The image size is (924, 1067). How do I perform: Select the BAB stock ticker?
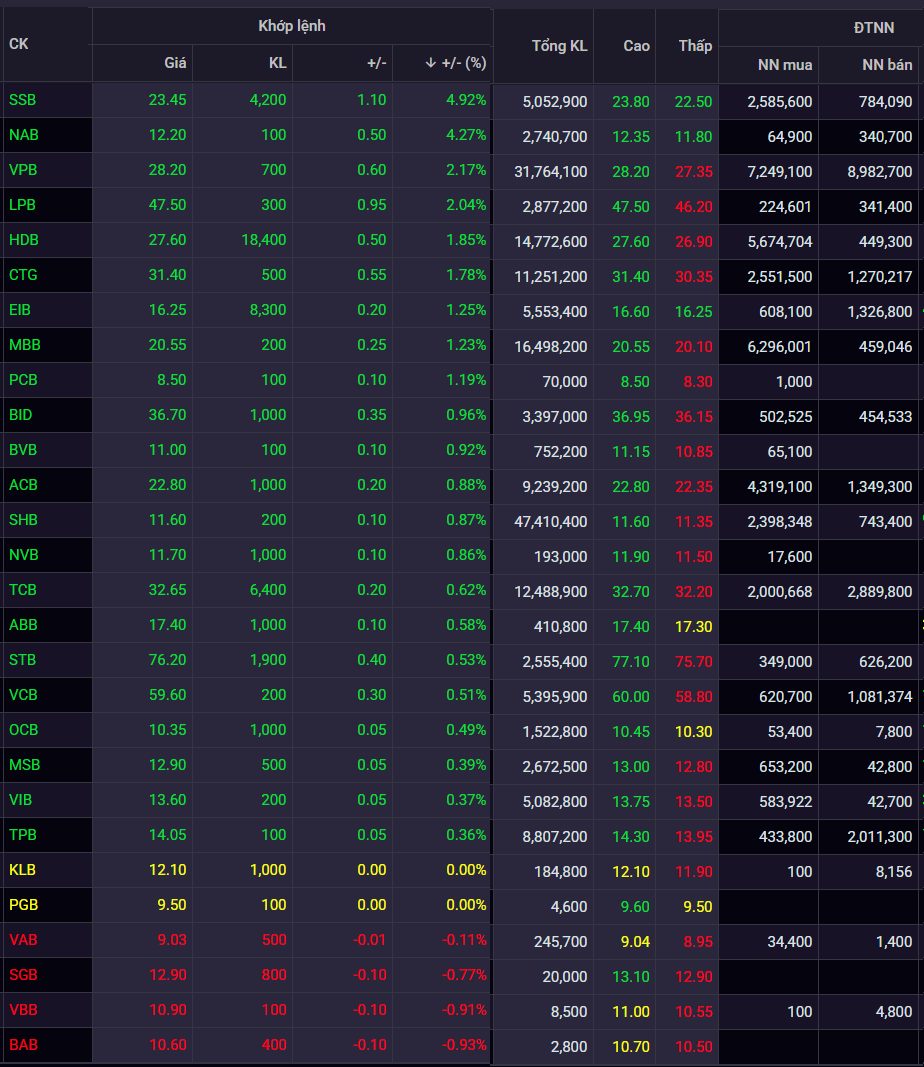click(23, 1045)
